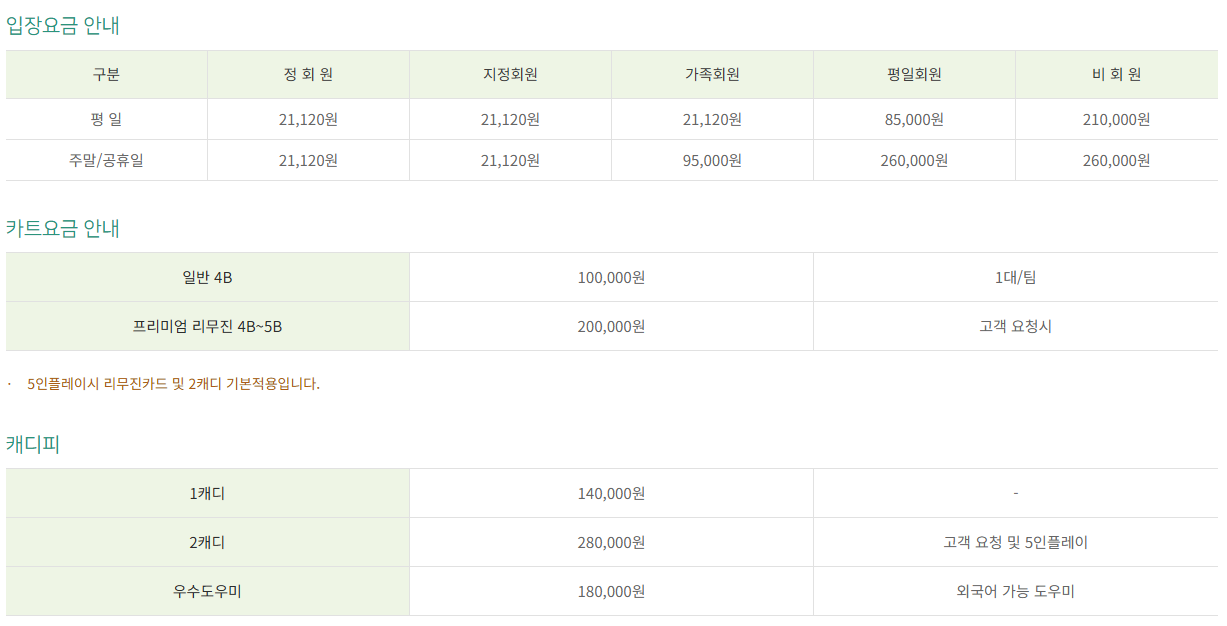Select the 210,000원 non-member weekday fee
Image resolution: width=1227 pixels, height=626 pixels.
pos(1116,120)
